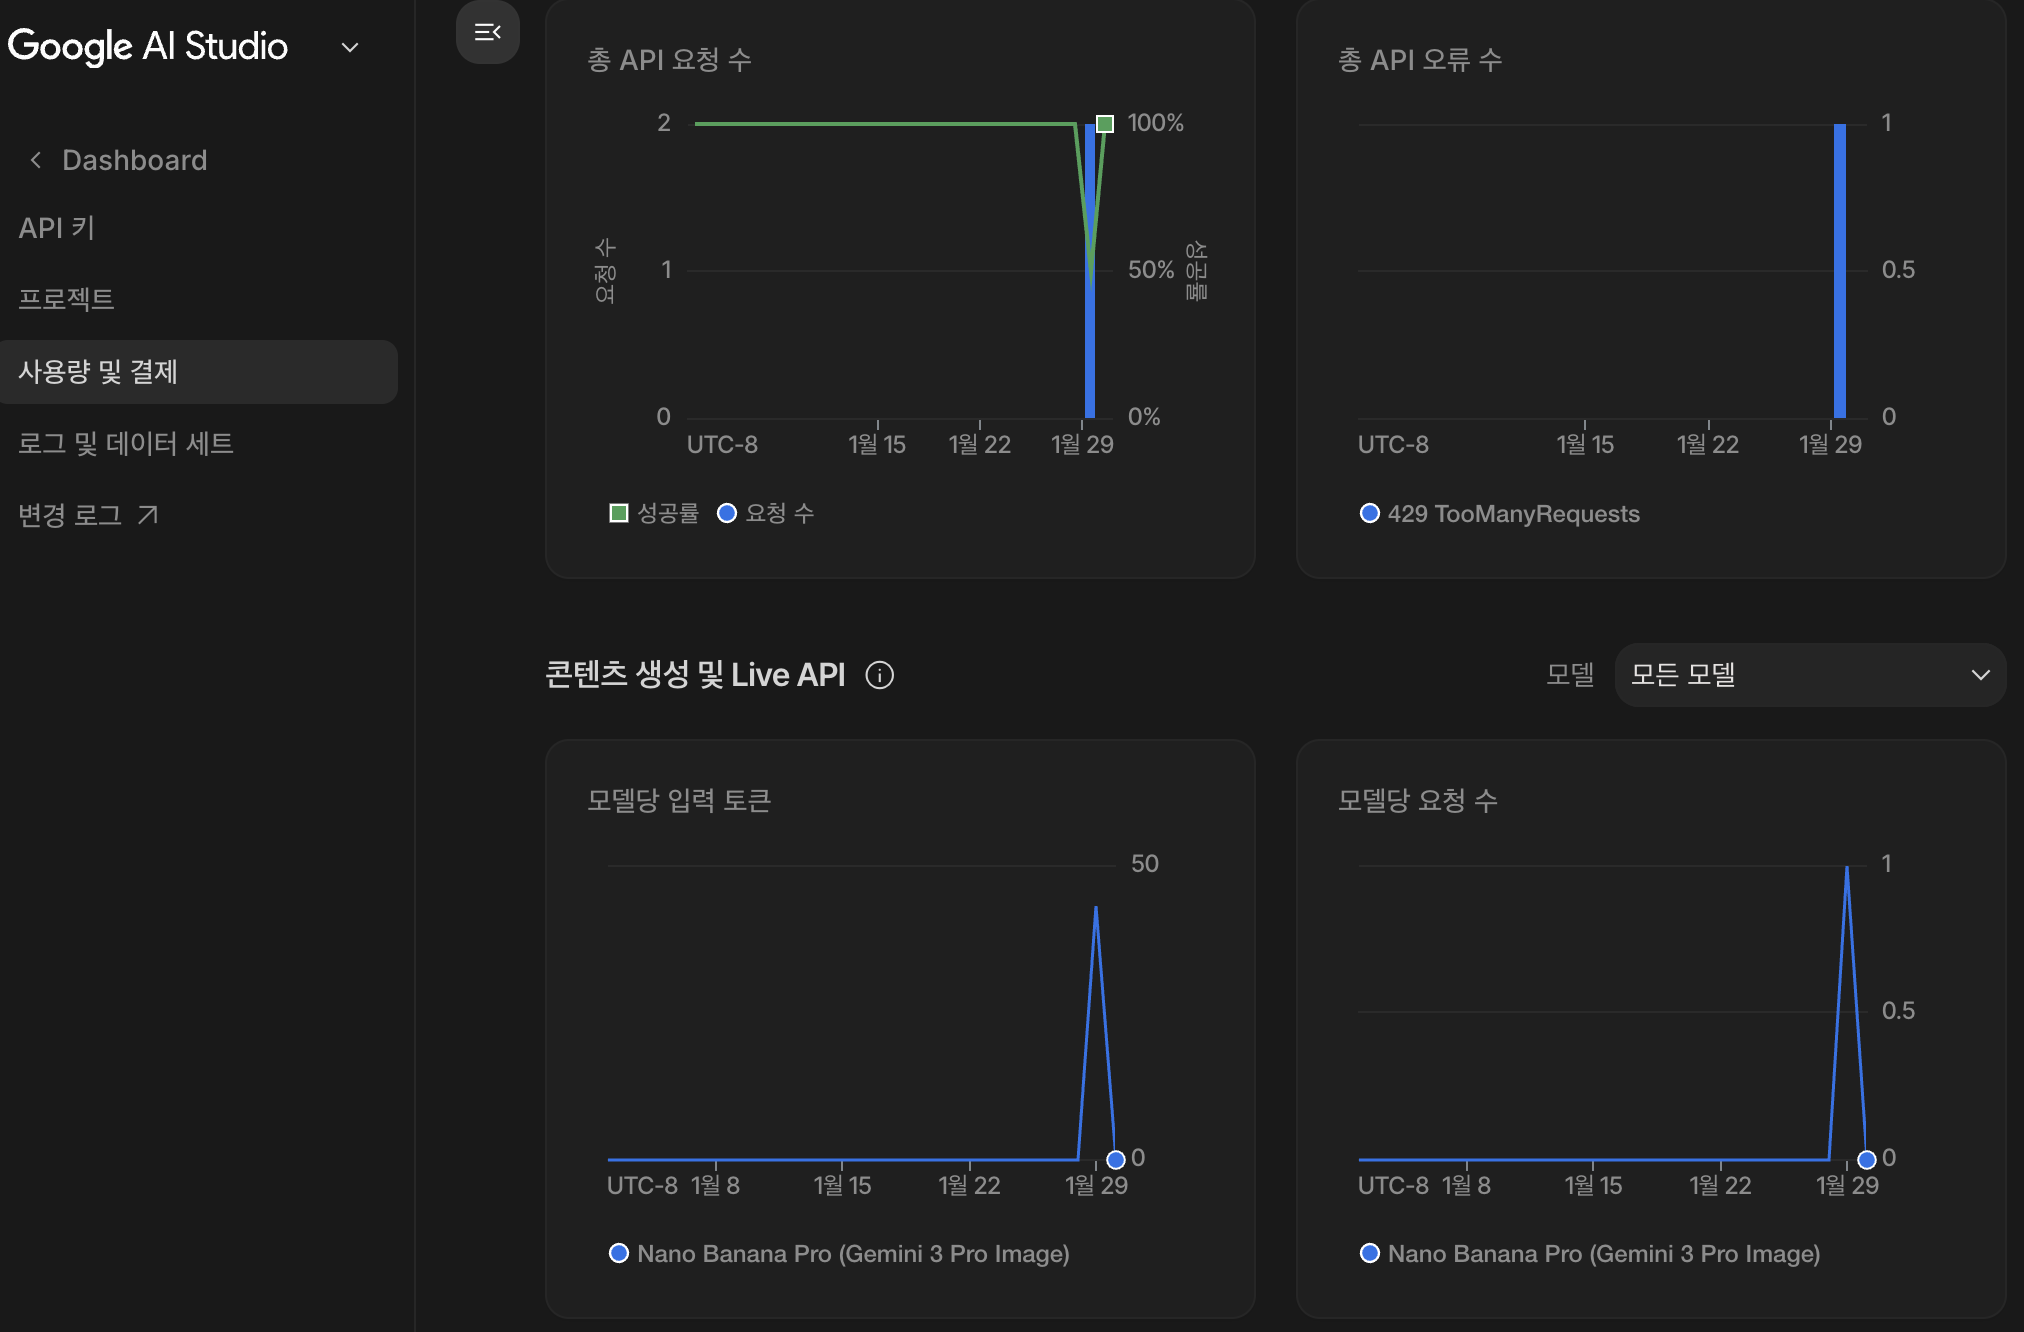Toggle Nano Banana Pro series in 모델당 요청 수 chart
Image resolution: width=2024 pixels, height=1332 pixels.
1603,1253
